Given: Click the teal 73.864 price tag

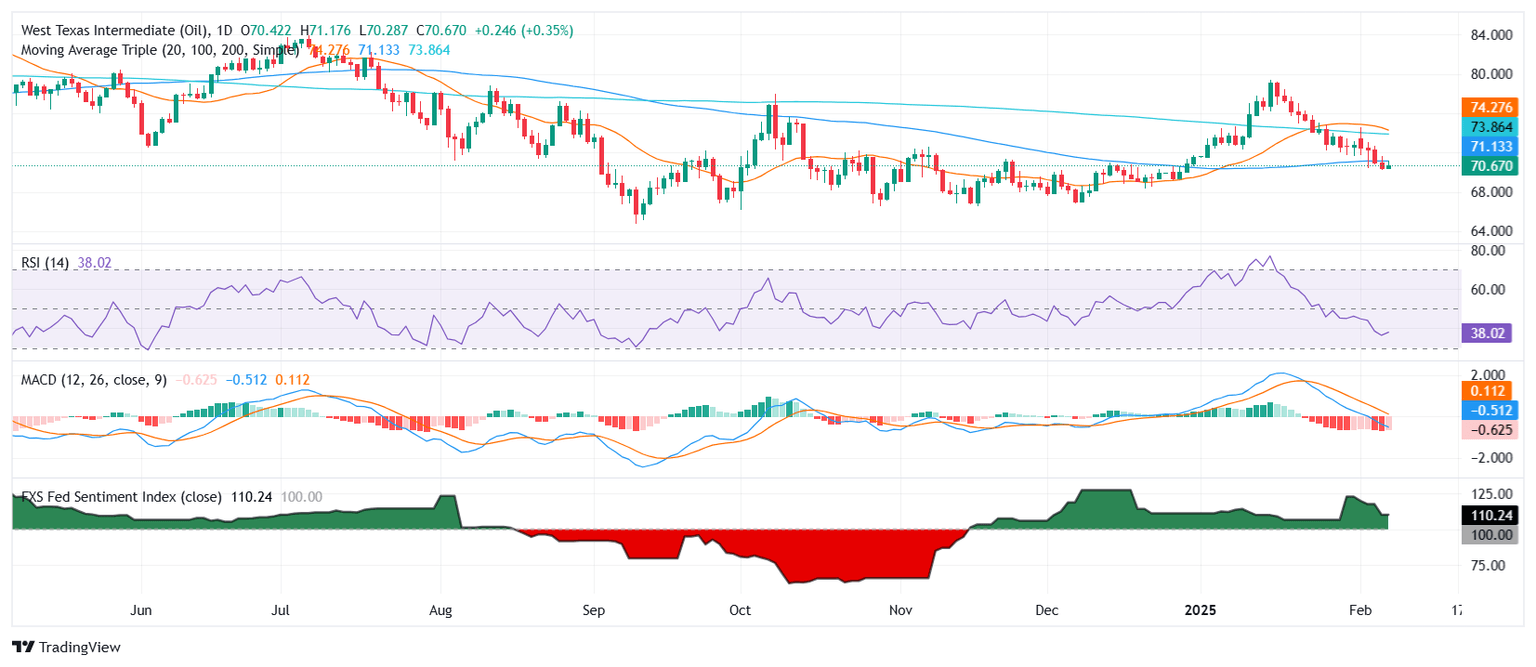Looking at the screenshot, I should tap(1489, 127).
